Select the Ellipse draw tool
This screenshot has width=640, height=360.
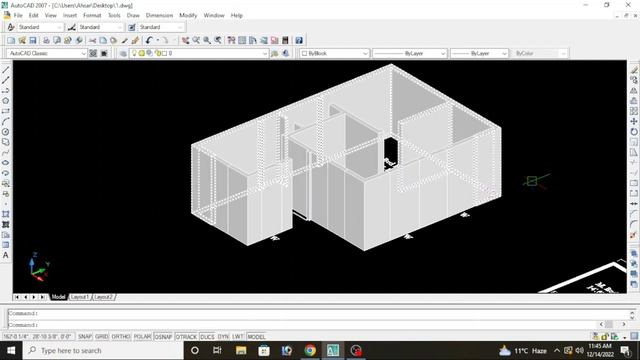click(6, 162)
